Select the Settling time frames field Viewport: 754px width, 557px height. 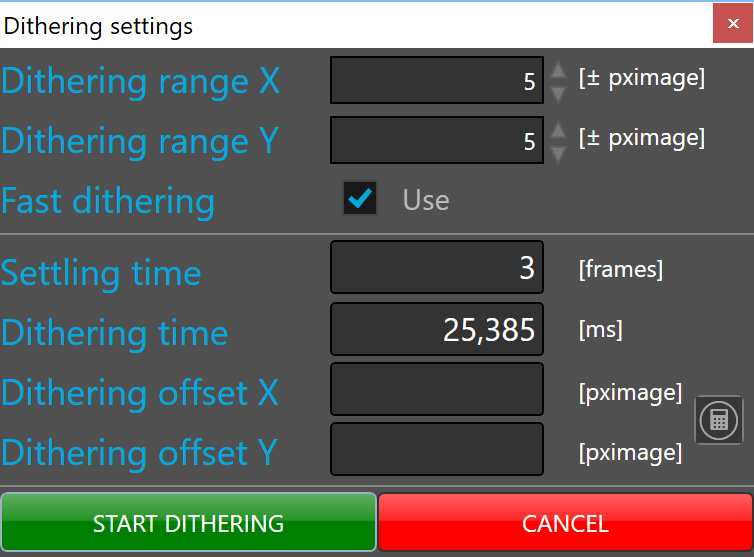437,268
